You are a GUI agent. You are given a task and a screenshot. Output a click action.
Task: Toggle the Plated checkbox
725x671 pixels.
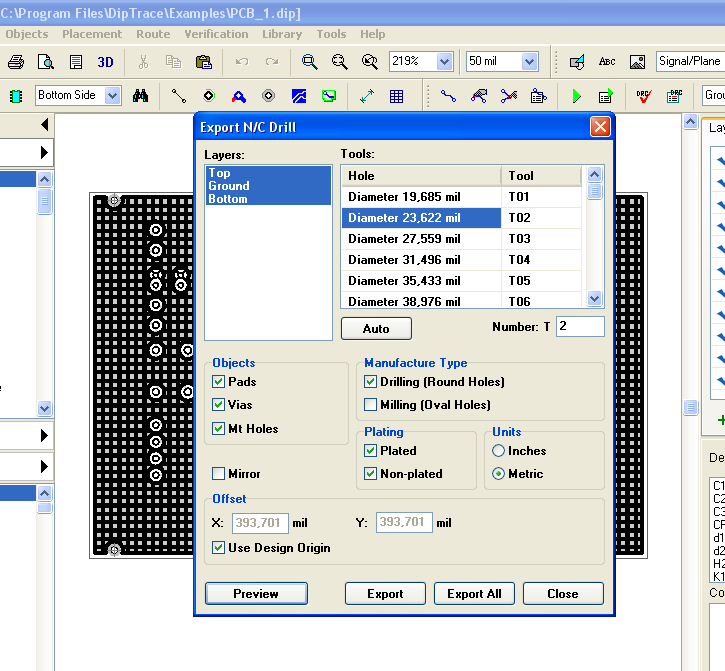point(370,451)
